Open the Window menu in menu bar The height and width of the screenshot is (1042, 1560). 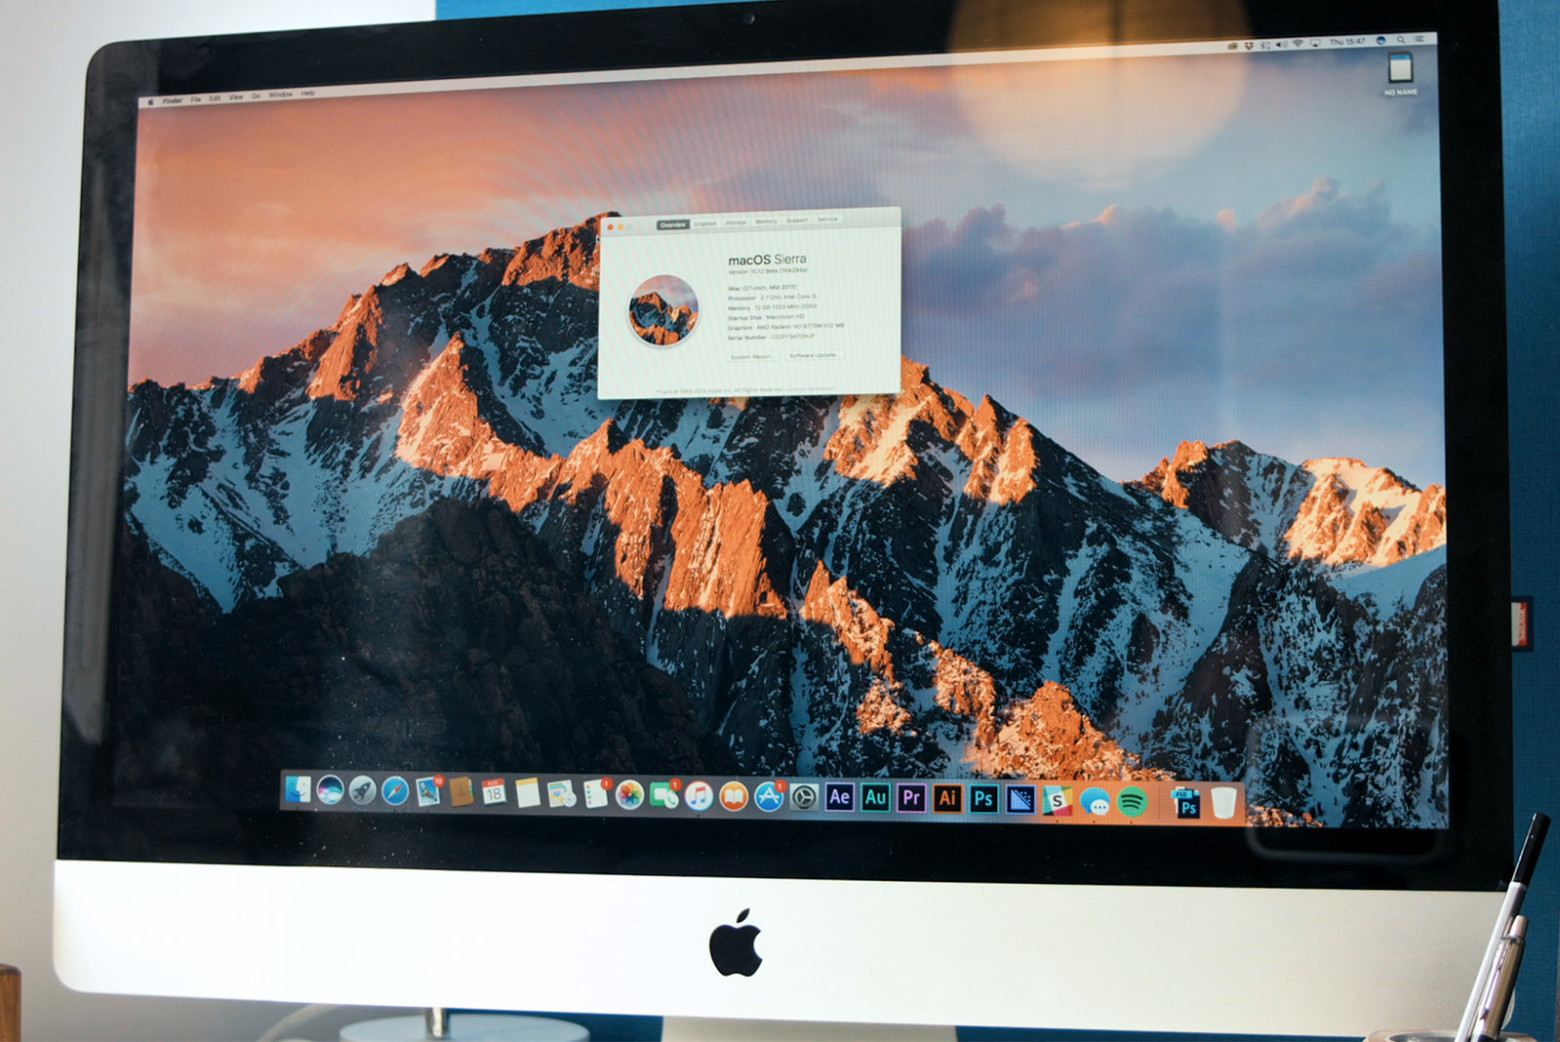(280, 95)
